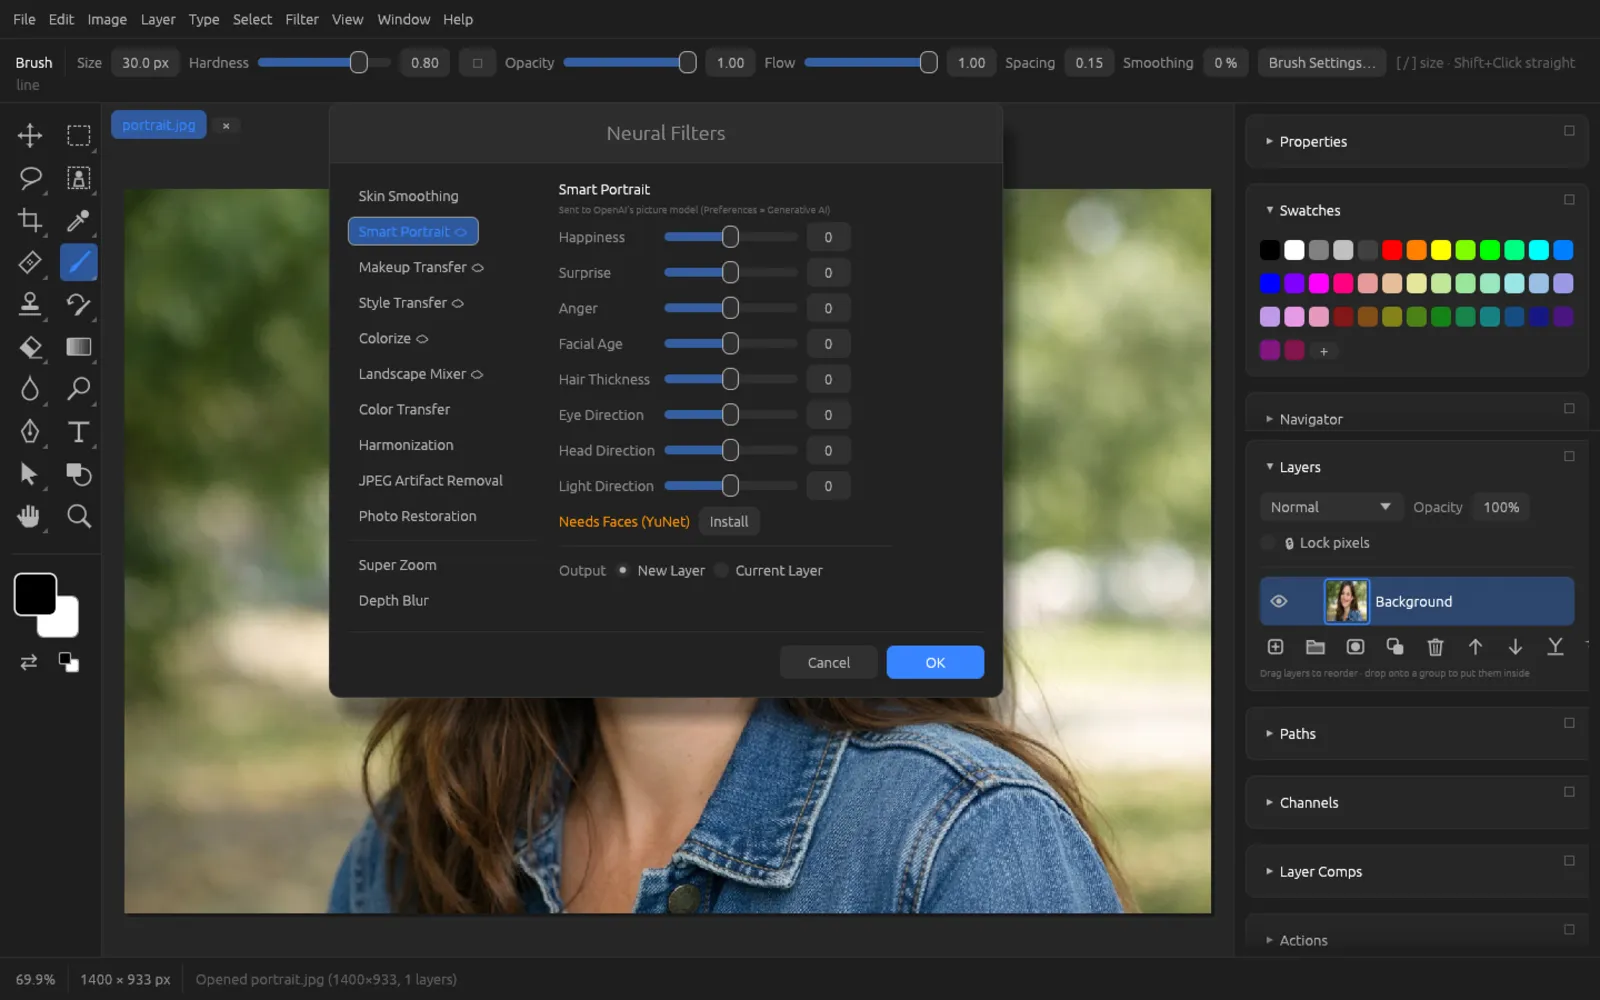This screenshot has height=1000, width=1600.
Task: Select the Hand tool
Action: [30, 516]
